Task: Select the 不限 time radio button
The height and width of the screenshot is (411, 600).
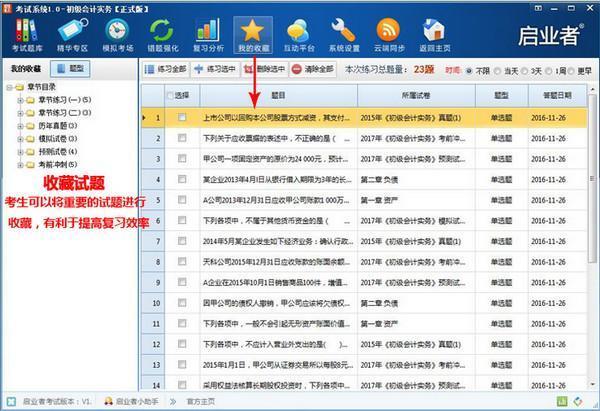Action: click(469, 71)
